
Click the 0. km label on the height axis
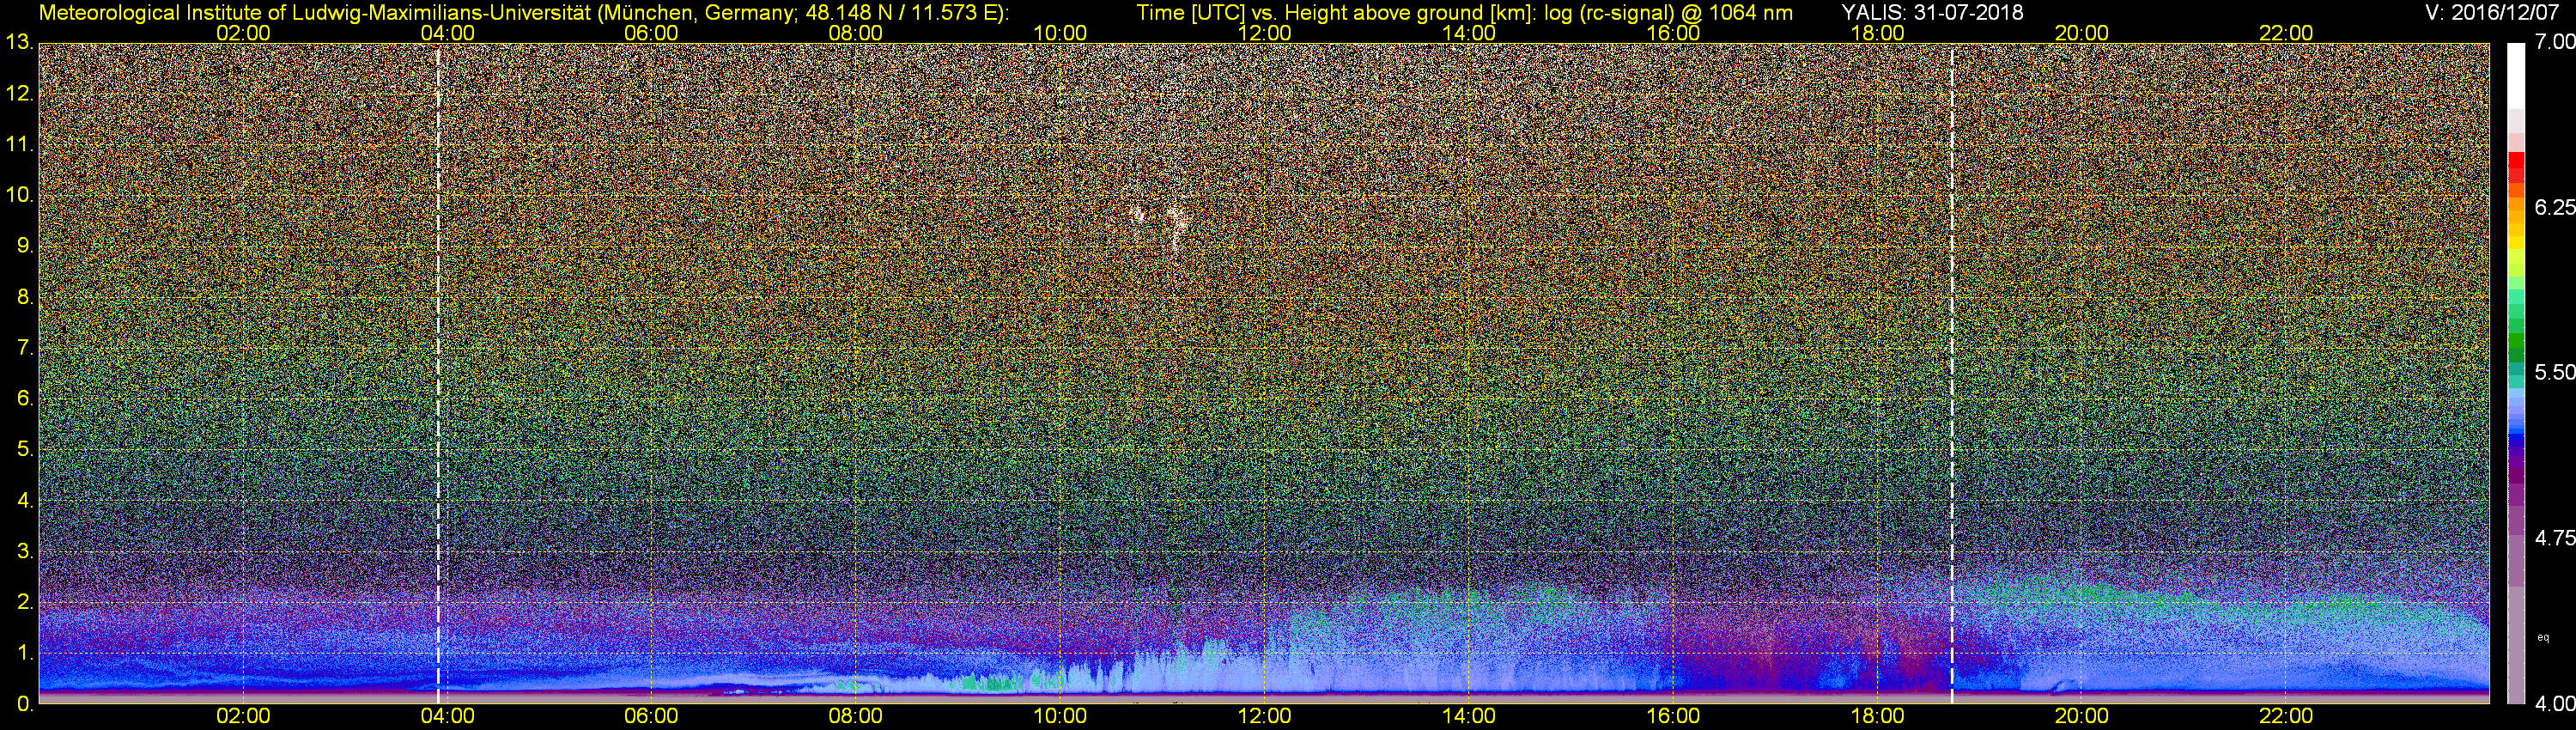coord(25,704)
